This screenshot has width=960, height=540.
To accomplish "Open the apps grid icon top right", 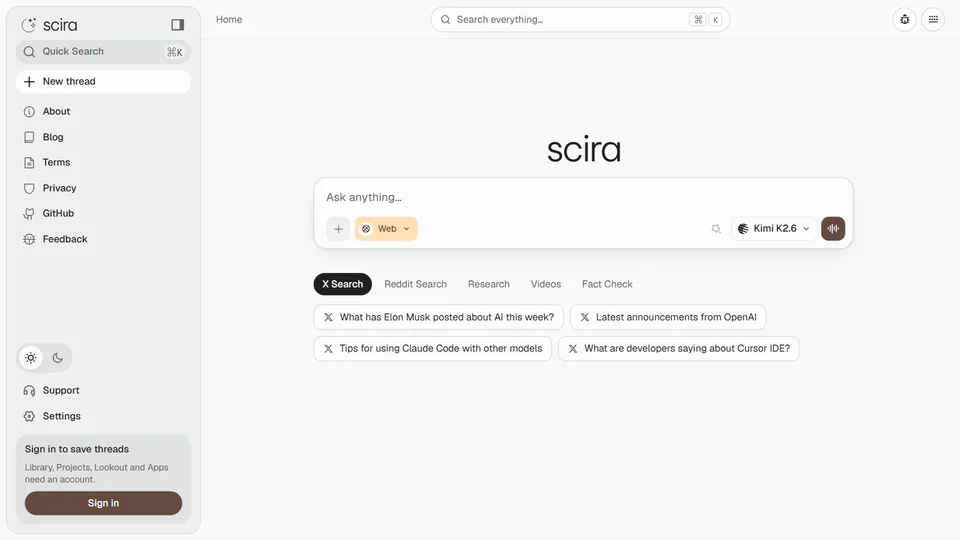I will [933, 20].
